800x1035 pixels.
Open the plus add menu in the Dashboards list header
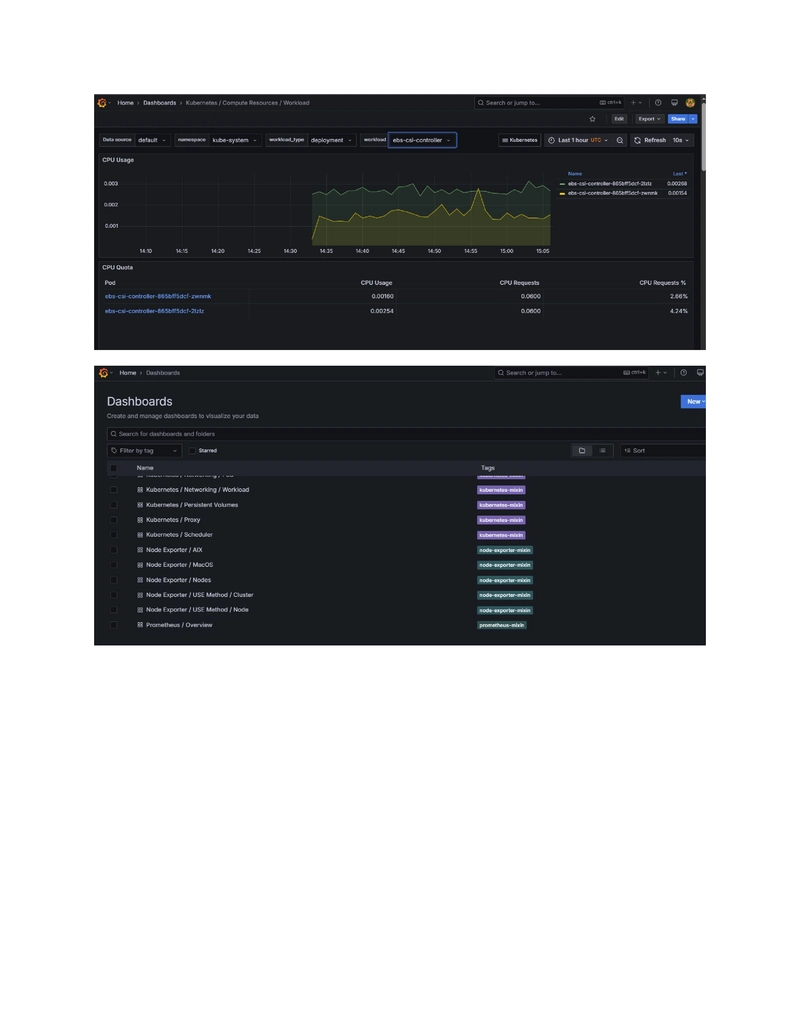(660, 373)
